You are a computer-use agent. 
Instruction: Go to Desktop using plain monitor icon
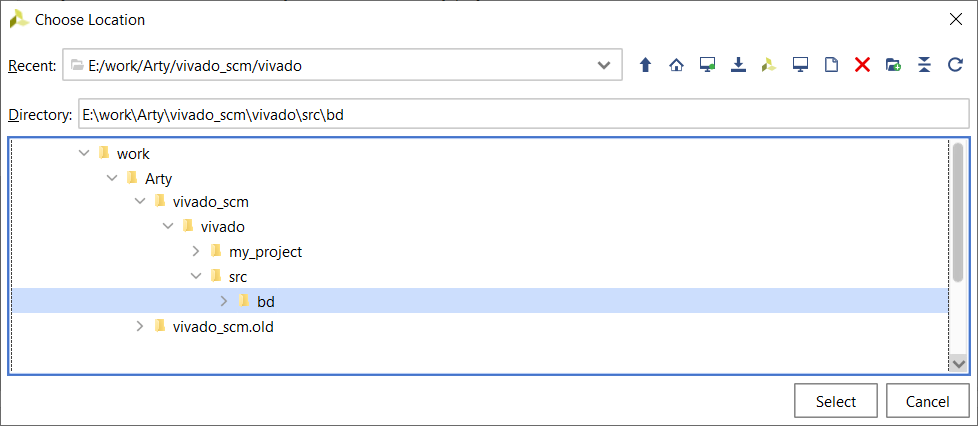pos(800,65)
